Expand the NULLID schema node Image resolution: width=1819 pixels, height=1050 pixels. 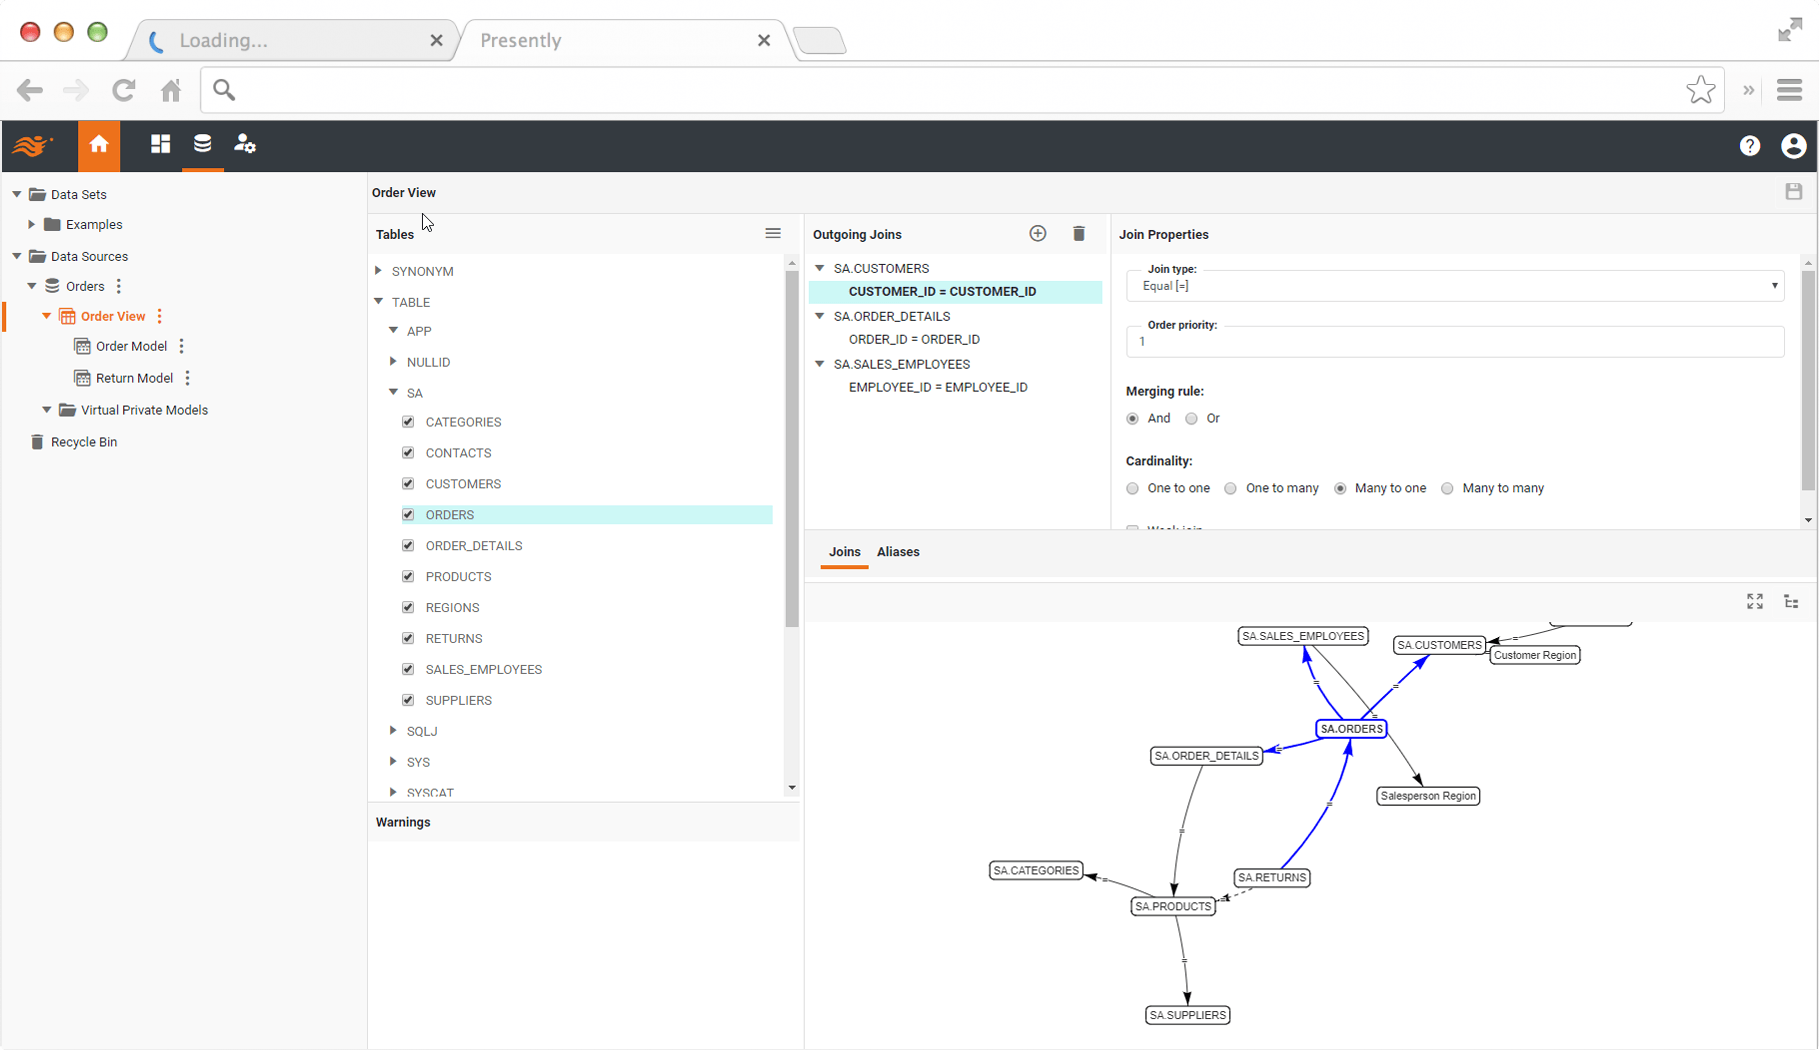394,362
